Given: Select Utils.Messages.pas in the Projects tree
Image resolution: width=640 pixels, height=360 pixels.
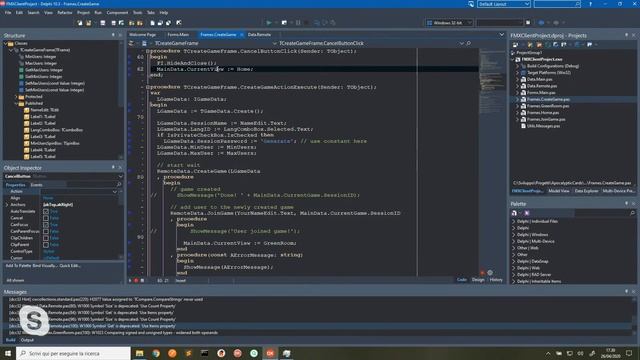Looking at the screenshot, I should pos(543,126).
